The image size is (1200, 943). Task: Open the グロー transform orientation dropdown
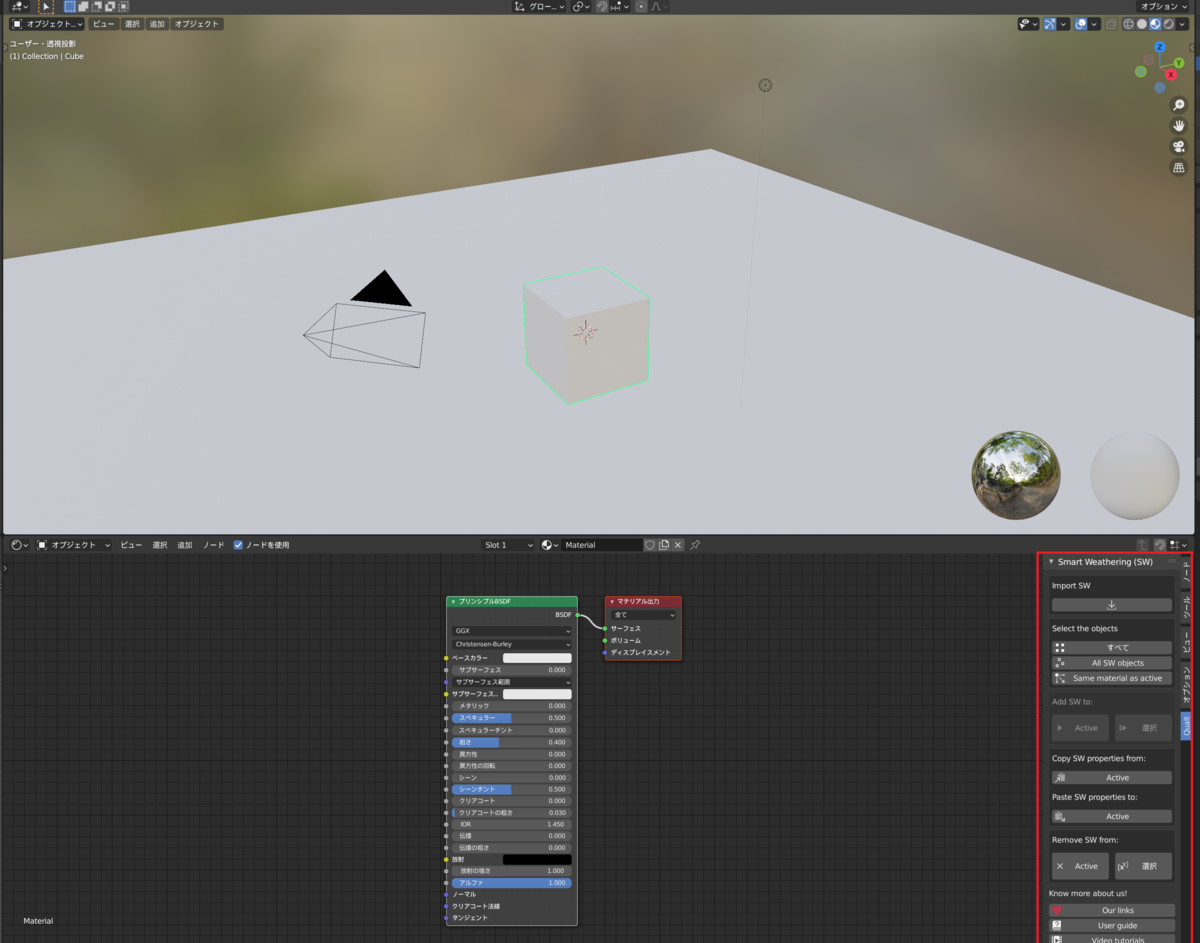click(x=540, y=6)
